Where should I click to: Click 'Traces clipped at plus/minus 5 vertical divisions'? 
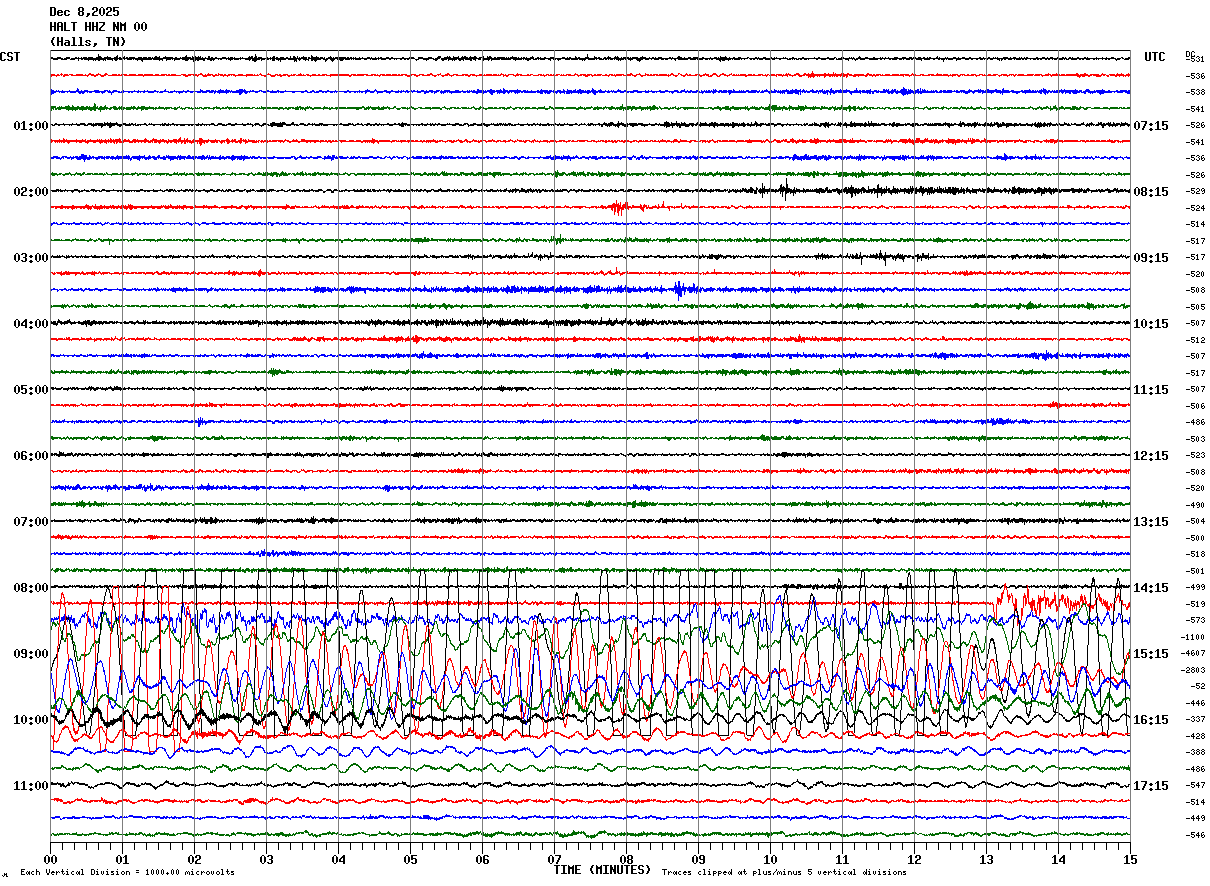(x=784, y=873)
